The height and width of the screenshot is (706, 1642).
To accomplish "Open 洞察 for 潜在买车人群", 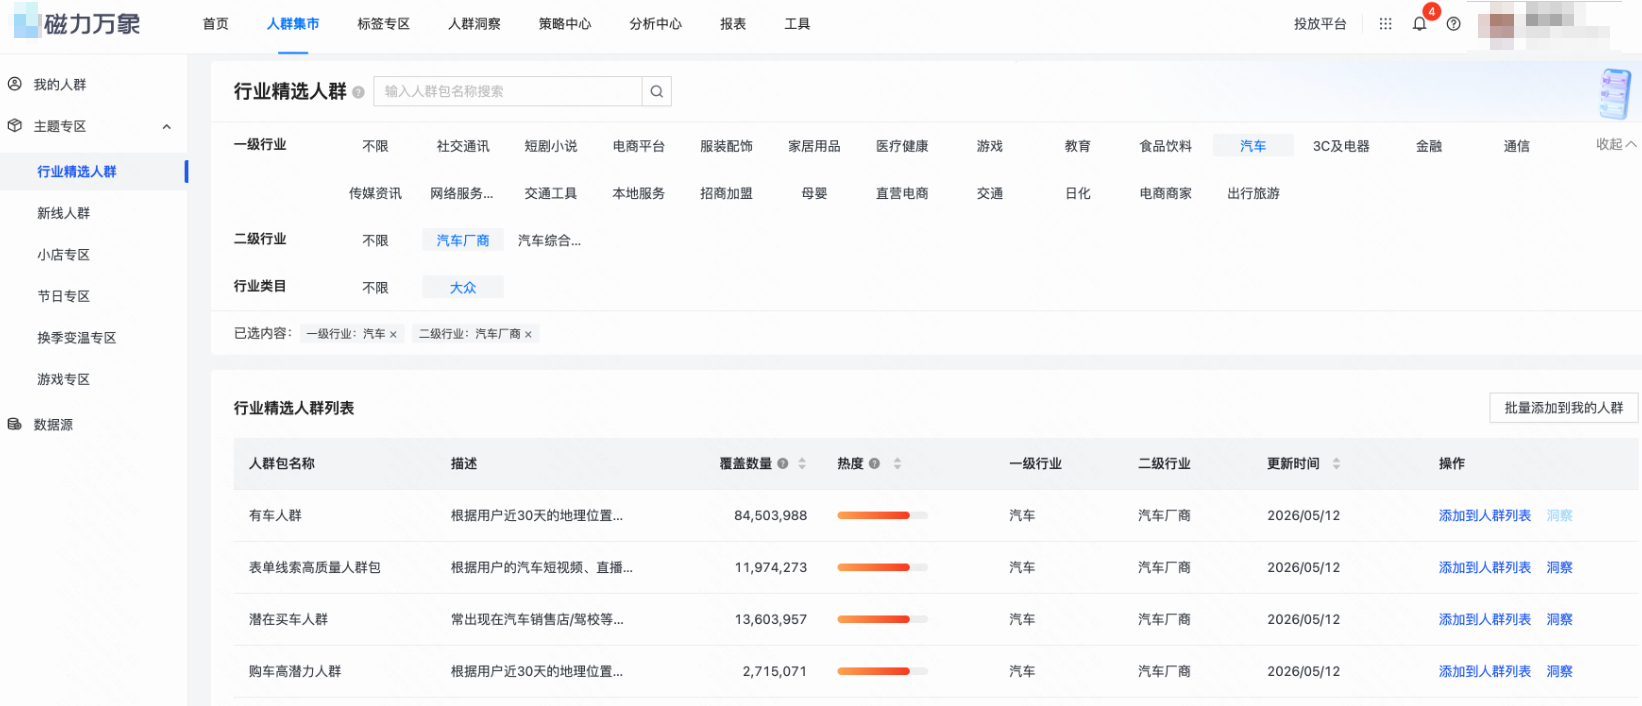I will 1559,620.
